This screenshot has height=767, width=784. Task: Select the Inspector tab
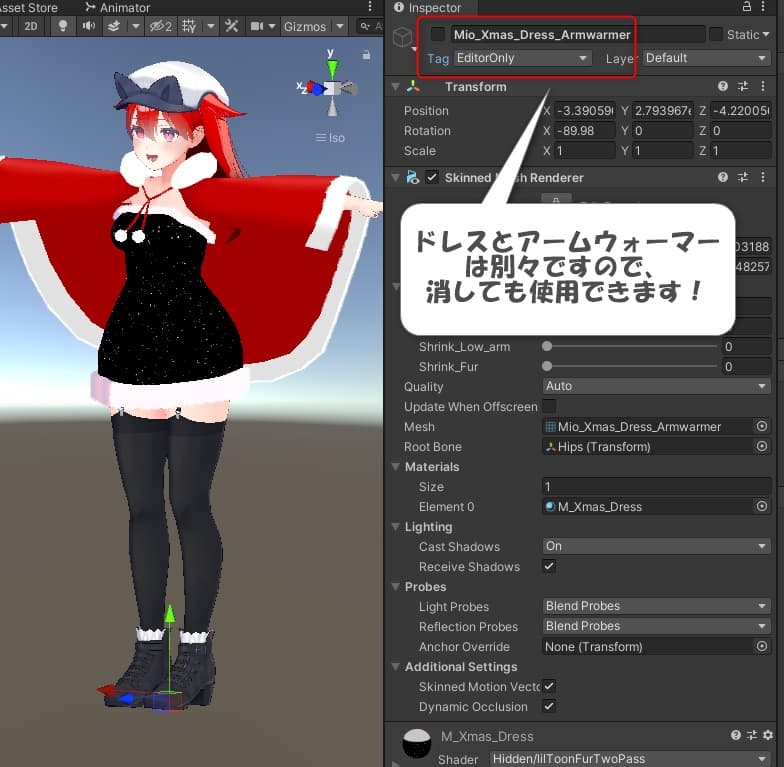coord(428,8)
